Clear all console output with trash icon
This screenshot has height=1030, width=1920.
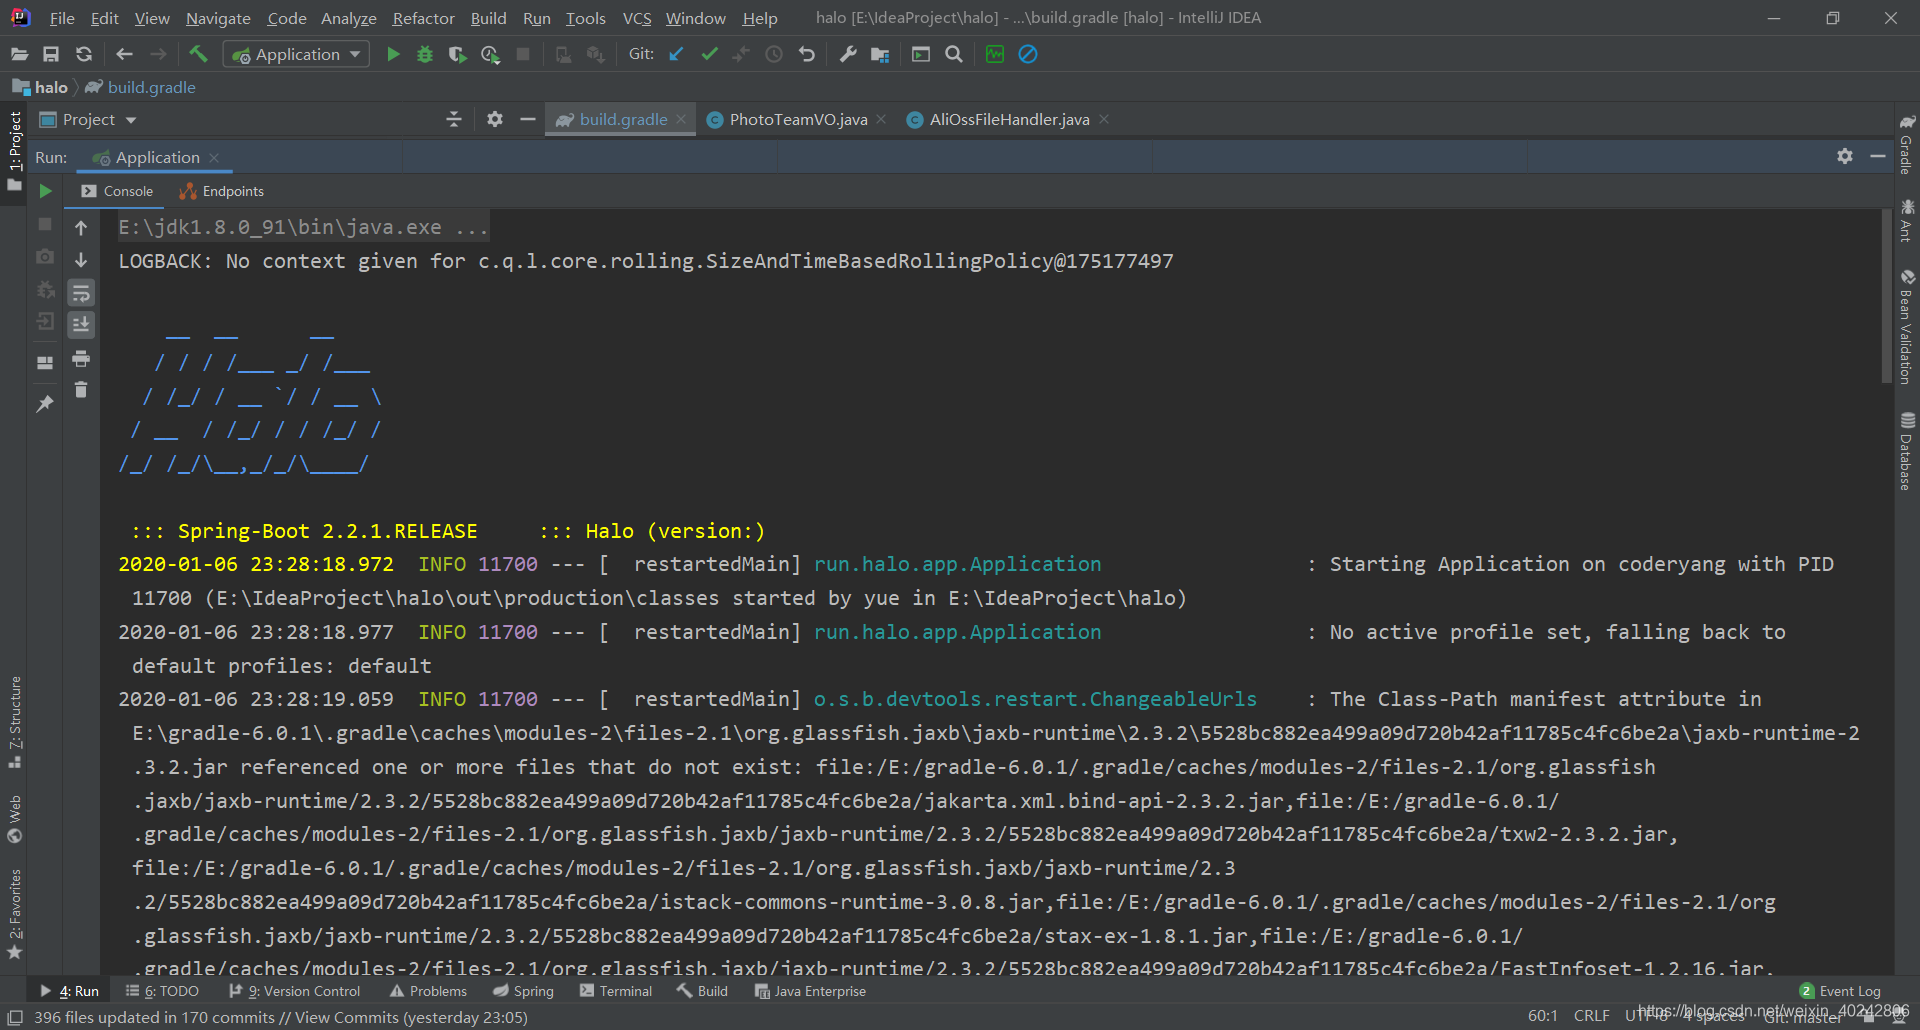point(81,390)
